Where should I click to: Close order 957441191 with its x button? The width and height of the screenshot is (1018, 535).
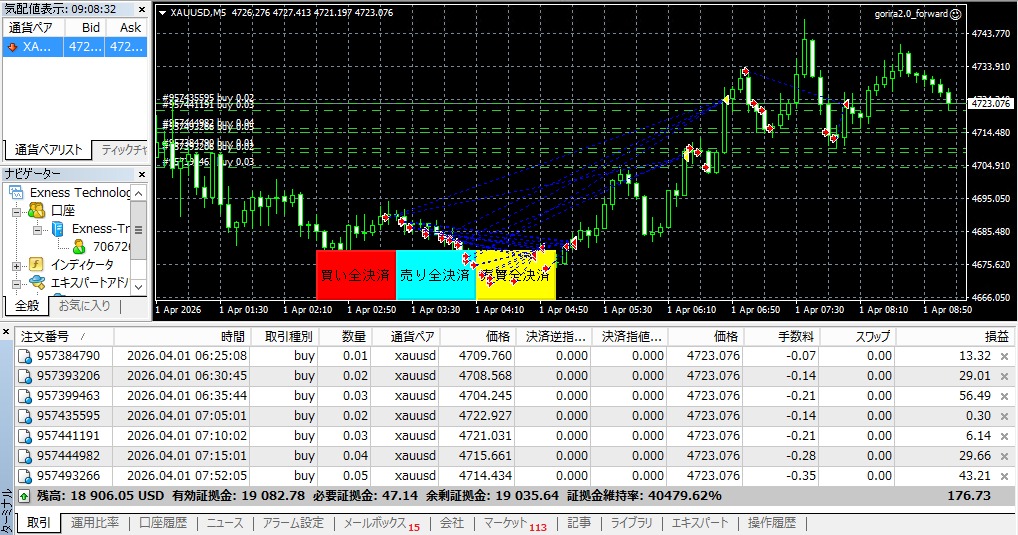coord(1004,436)
